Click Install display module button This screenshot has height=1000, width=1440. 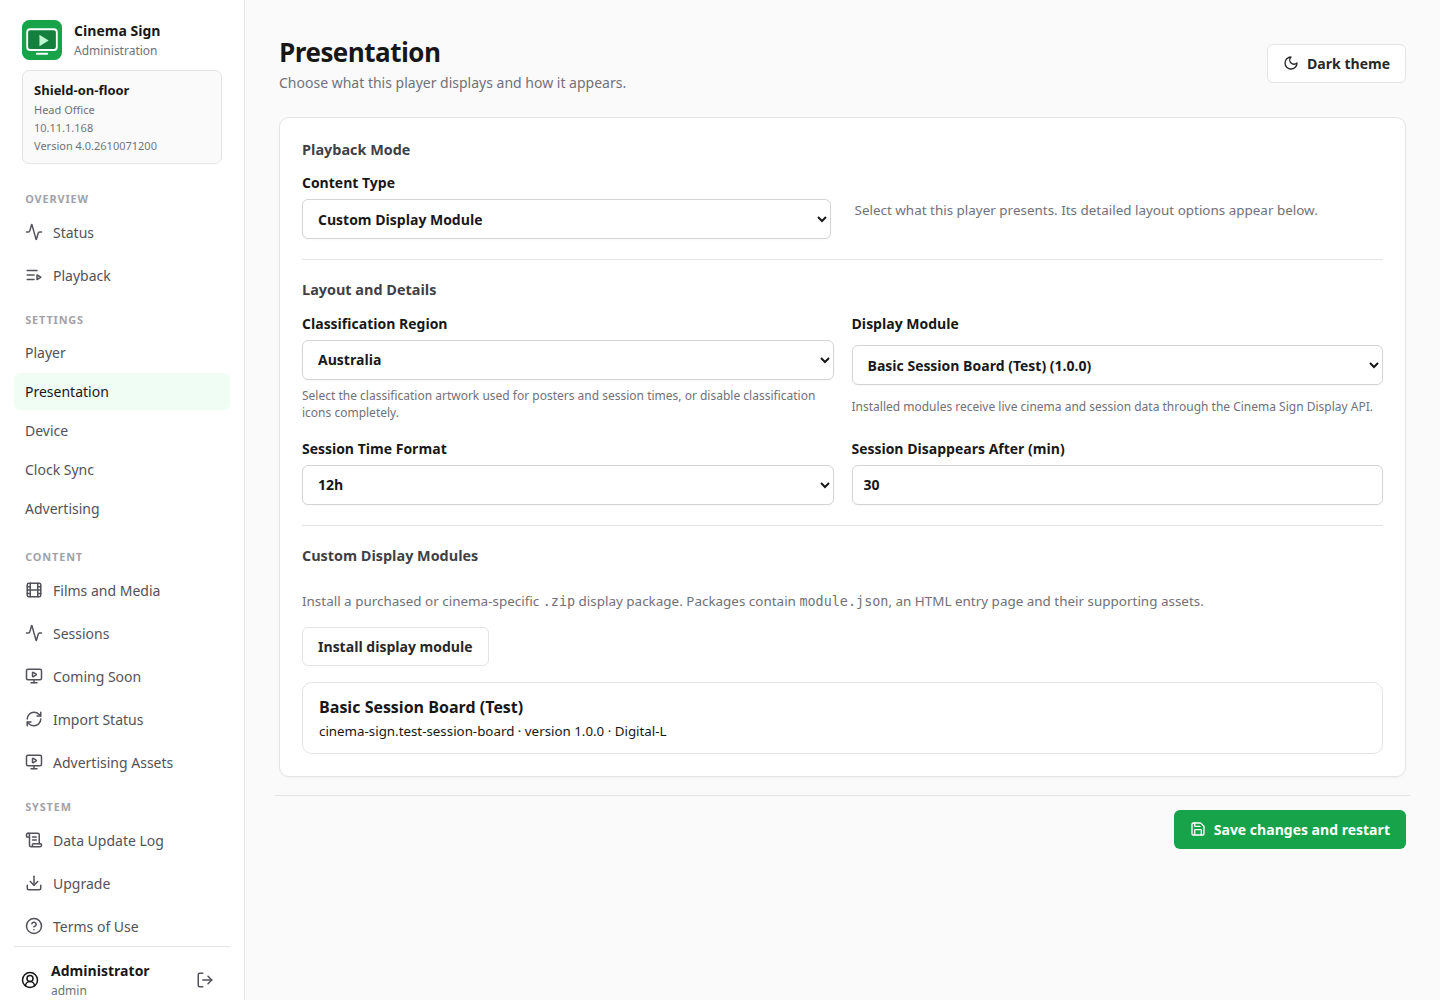tap(395, 646)
